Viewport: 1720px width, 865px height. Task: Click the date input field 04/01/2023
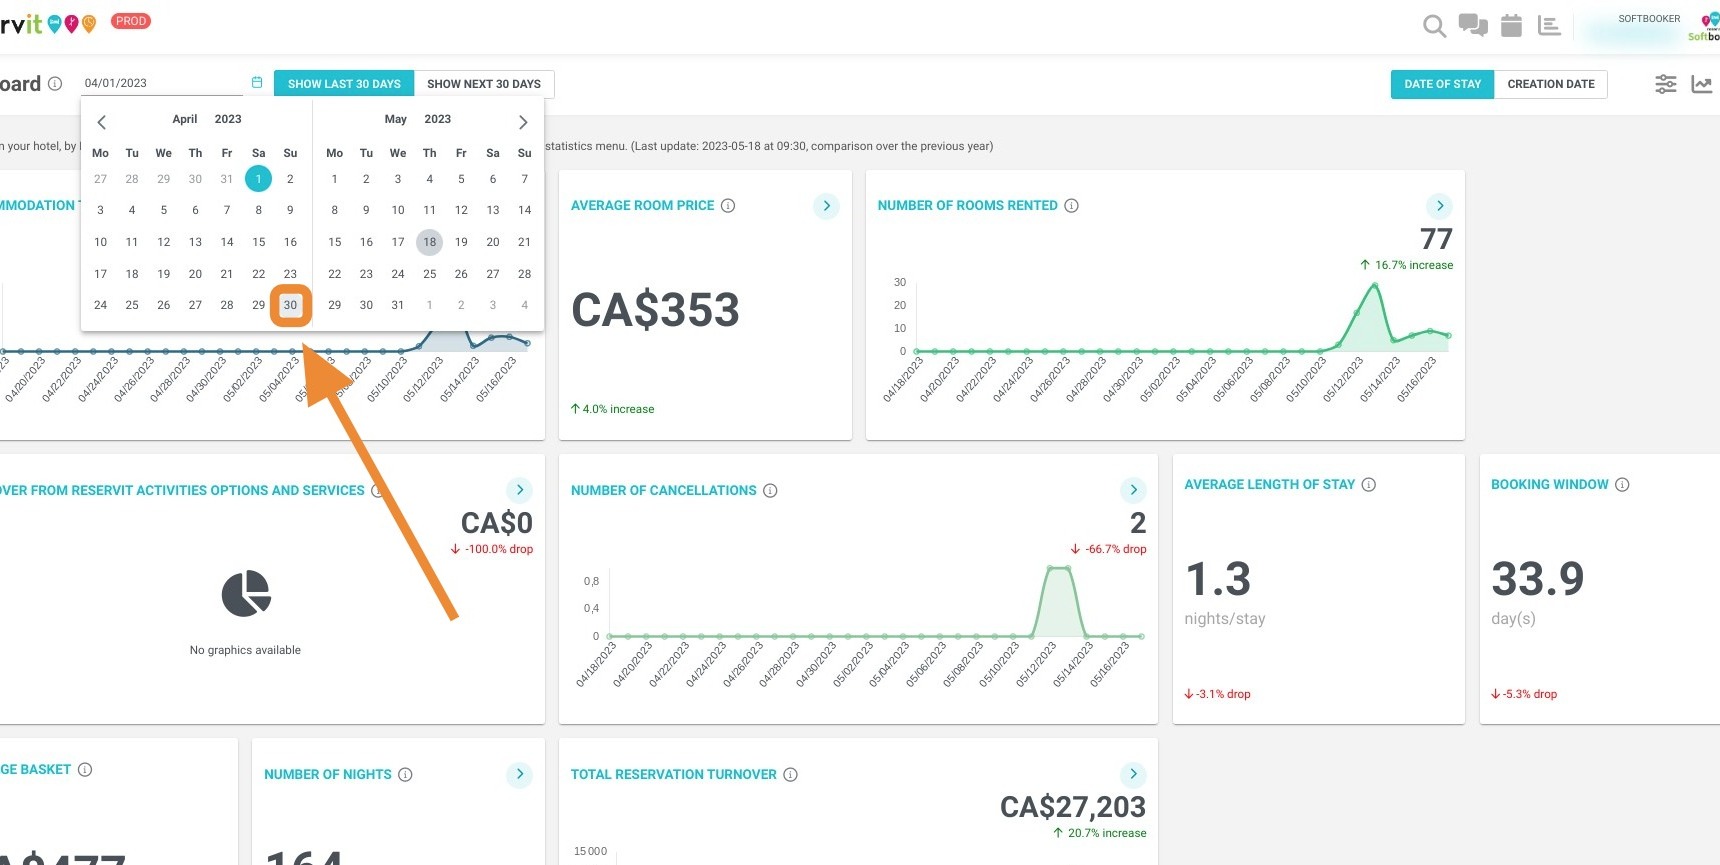(x=162, y=83)
